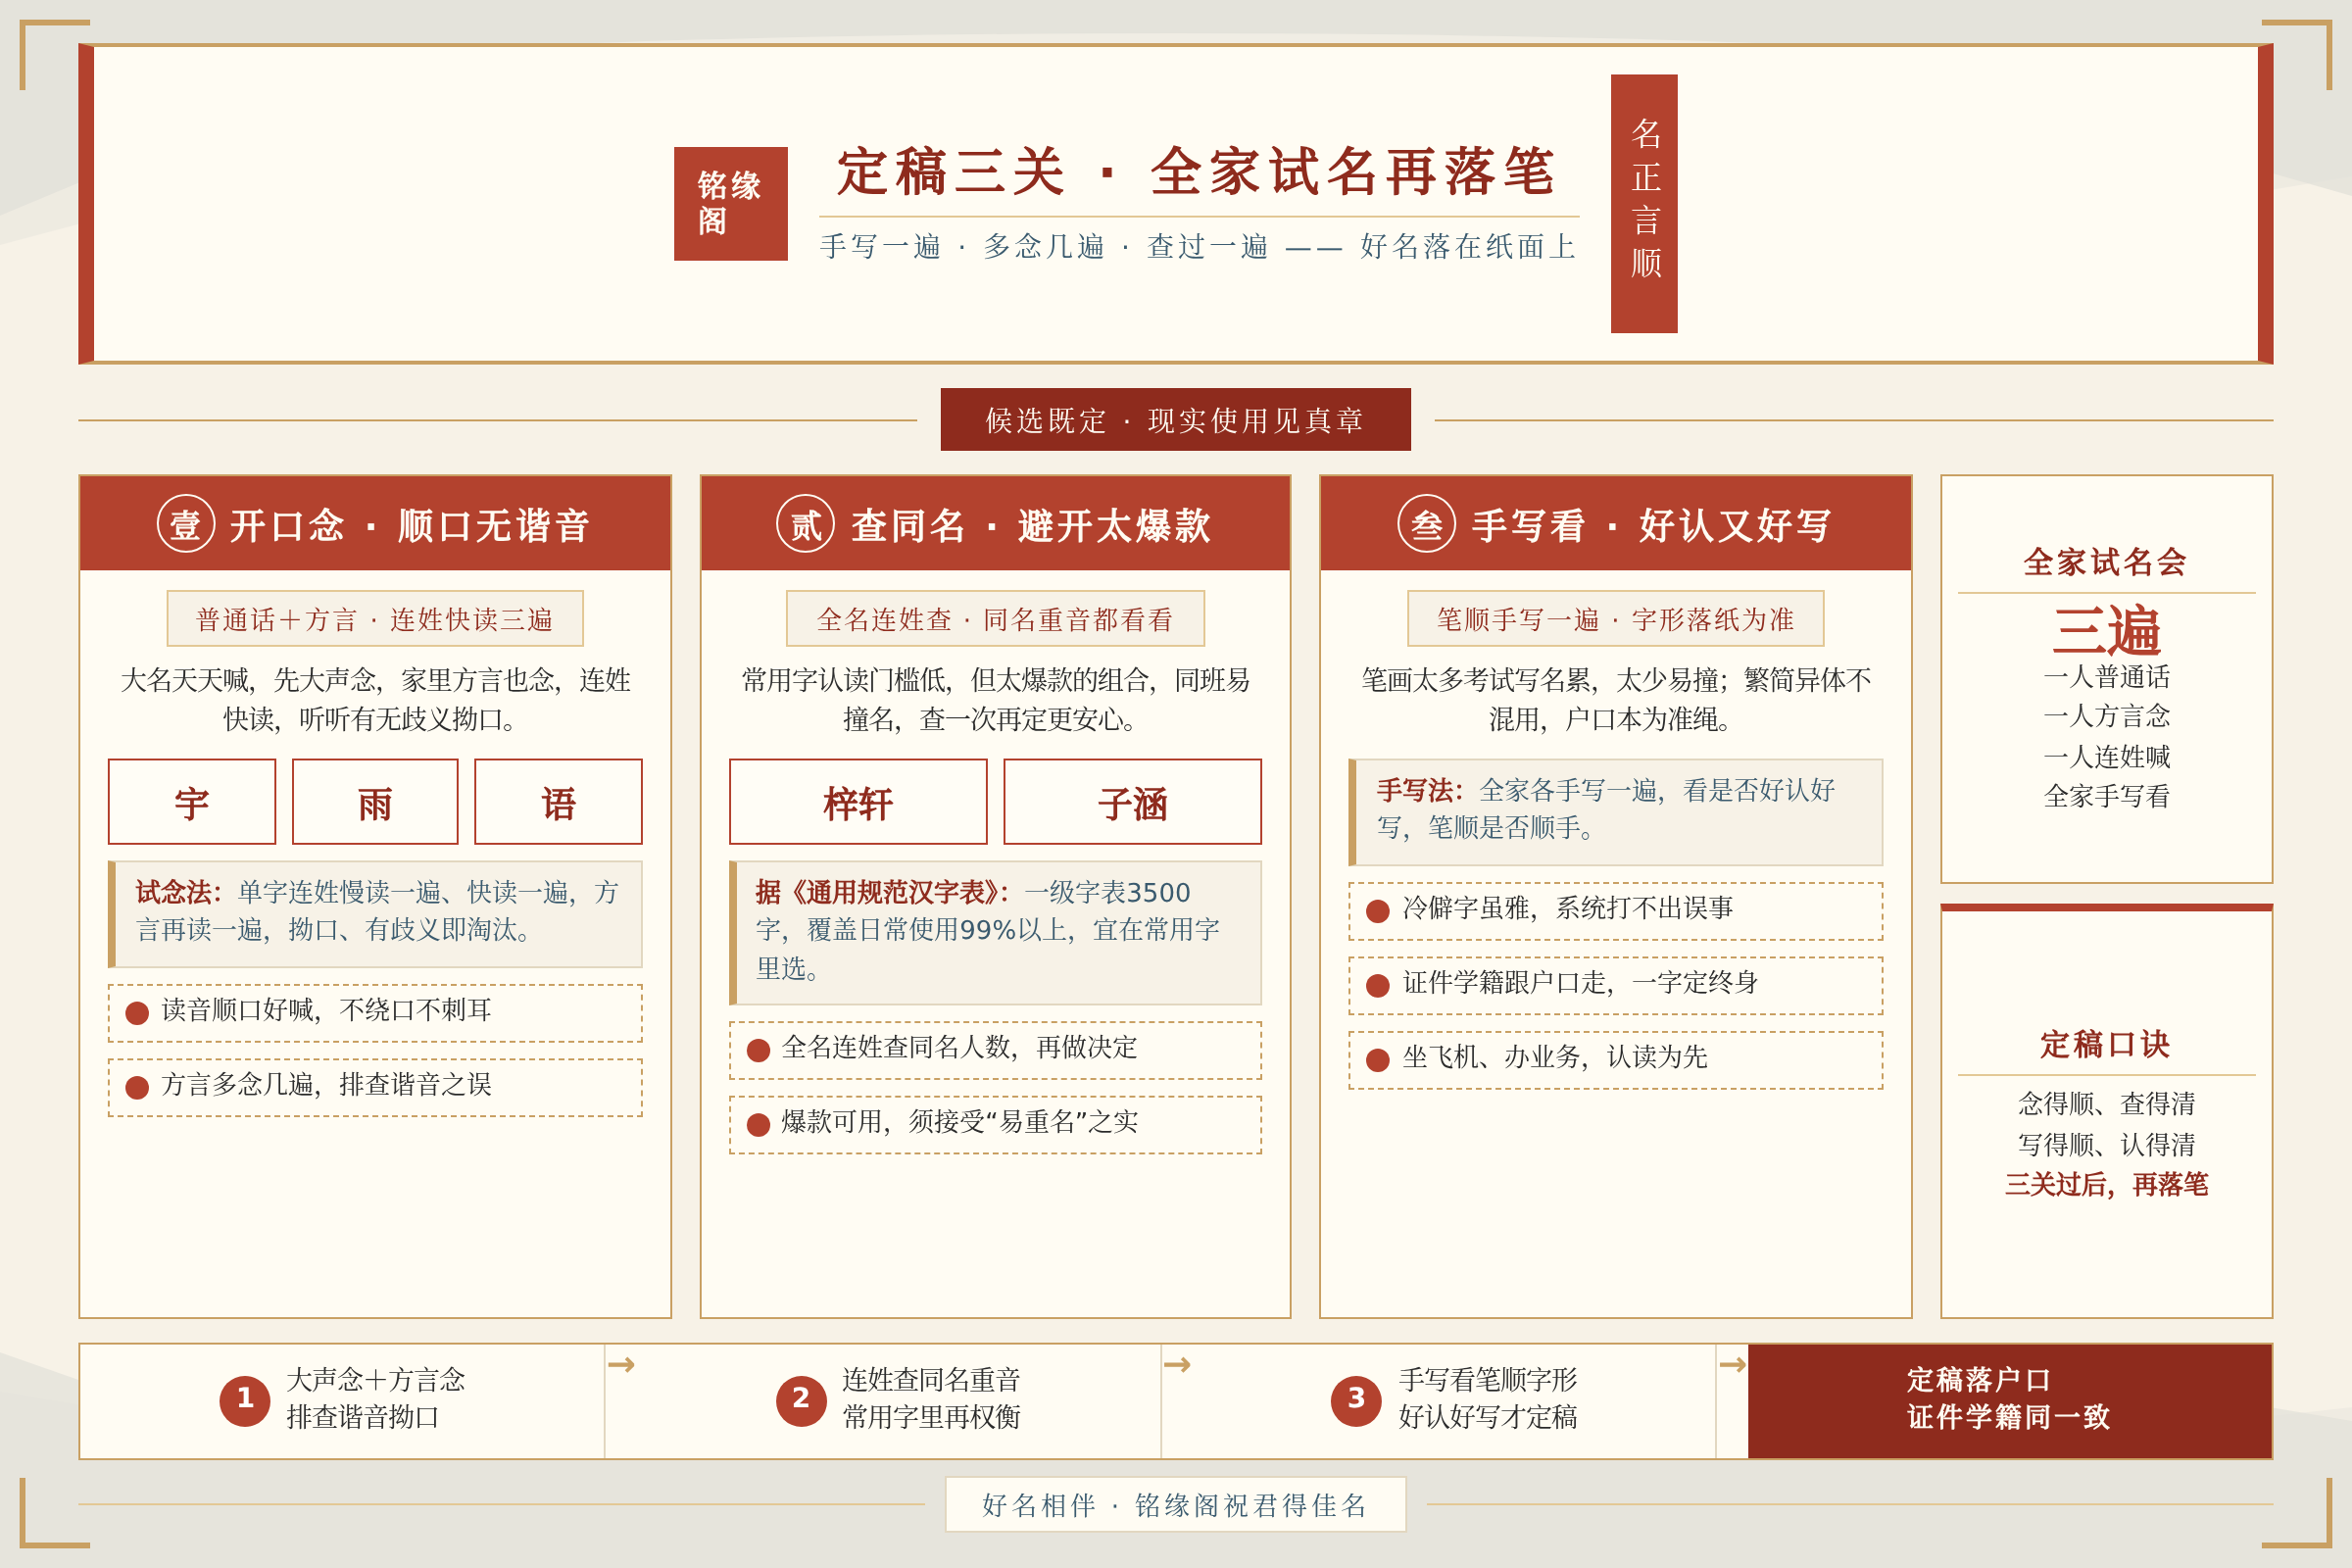
Task: Click the circled 壹 numeral icon
Action: click(x=186, y=523)
